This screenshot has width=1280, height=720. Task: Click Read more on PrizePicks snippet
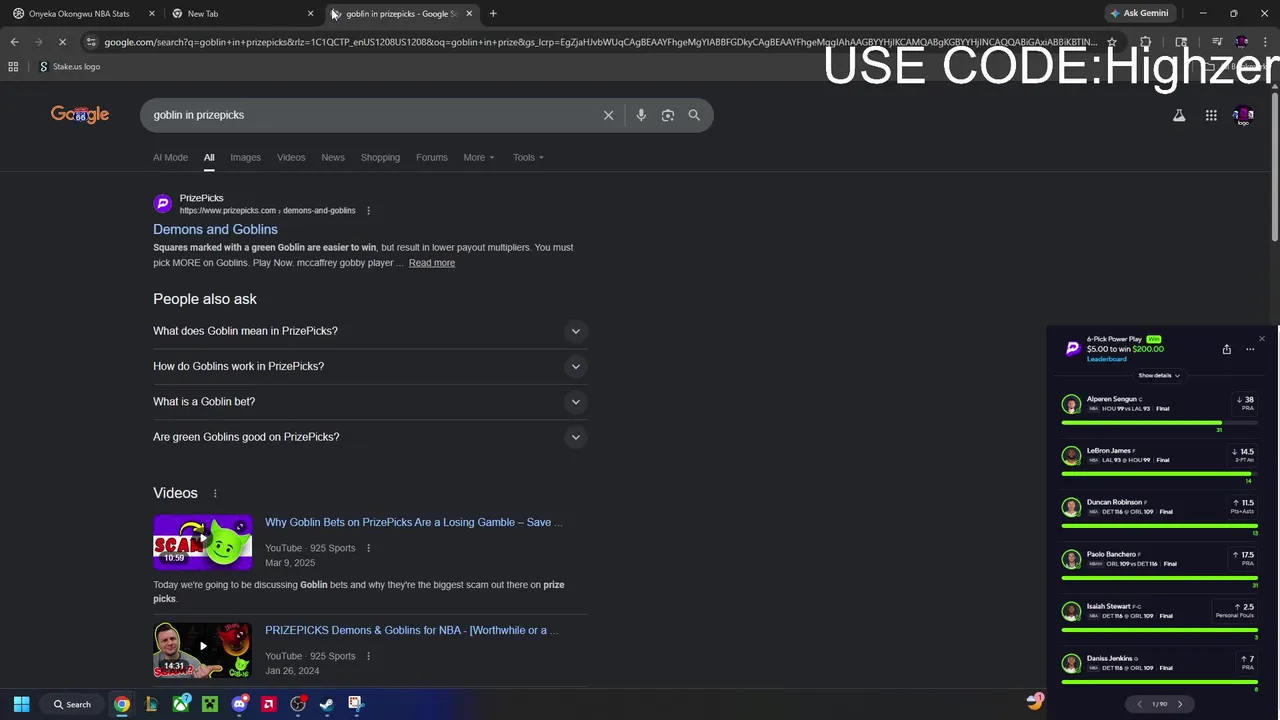pyautogui.click(x=432, y=263)
